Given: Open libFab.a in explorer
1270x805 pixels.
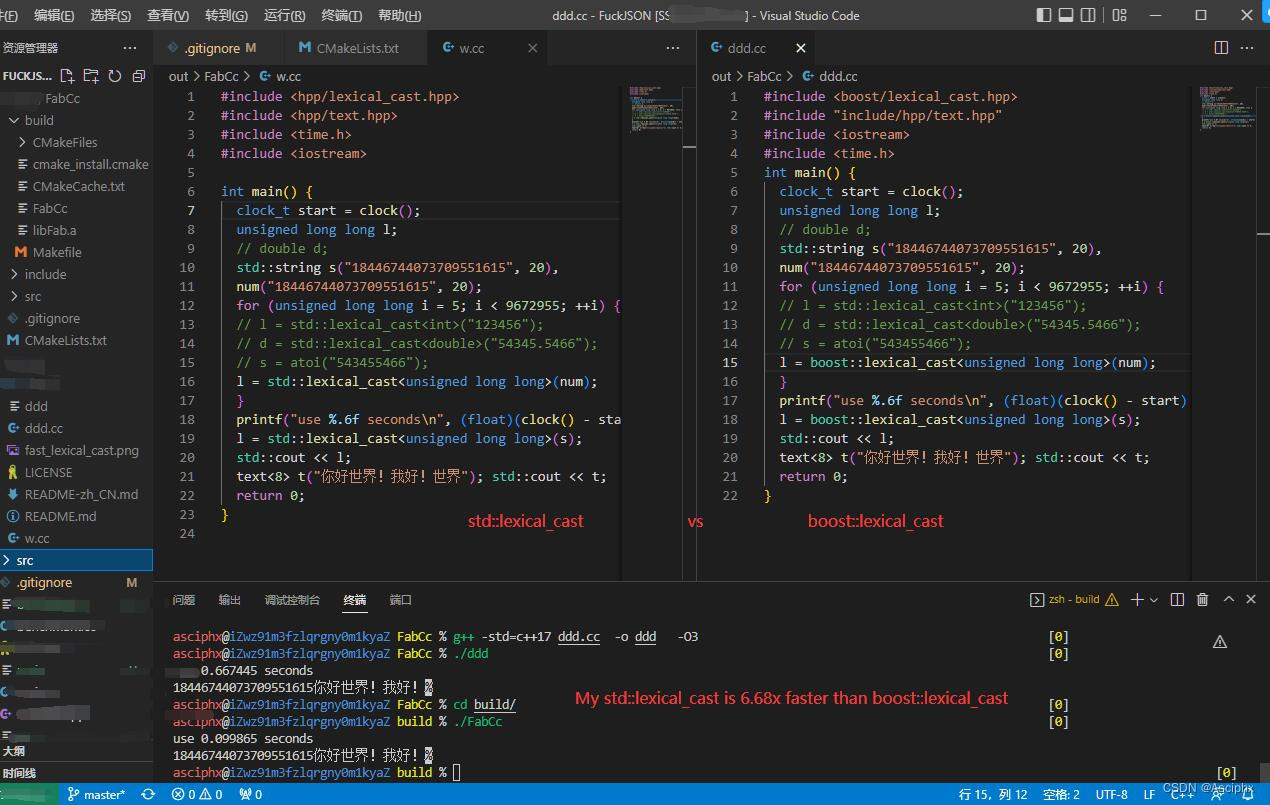Looking at the screenshot, I should pyautogui.click(x=77, y=230).
